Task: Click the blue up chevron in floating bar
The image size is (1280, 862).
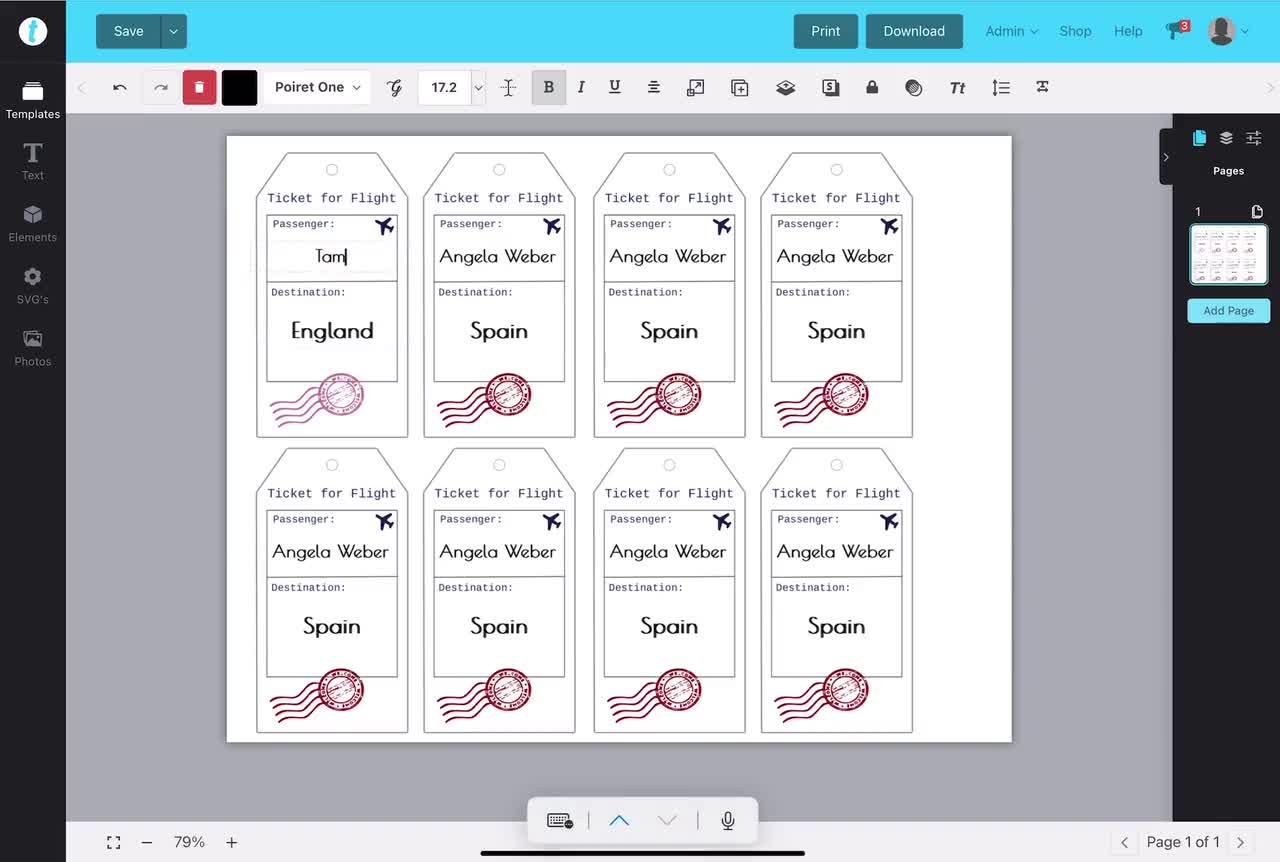Action: pos(619,821)
